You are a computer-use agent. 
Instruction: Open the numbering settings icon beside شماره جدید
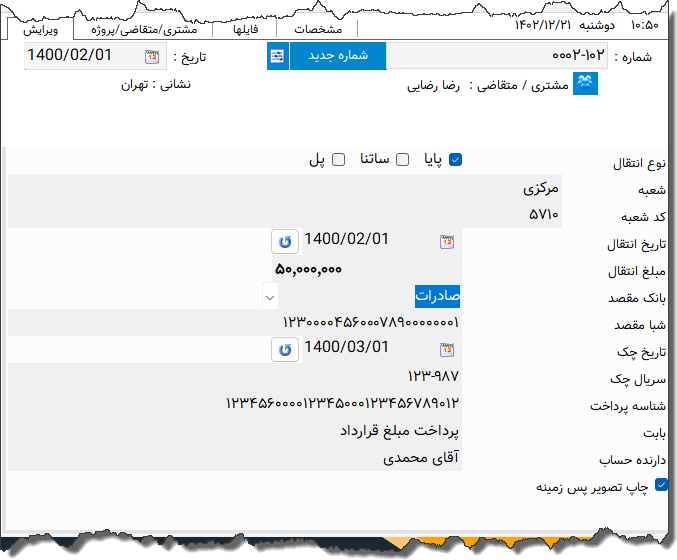(x=277, y=56)
